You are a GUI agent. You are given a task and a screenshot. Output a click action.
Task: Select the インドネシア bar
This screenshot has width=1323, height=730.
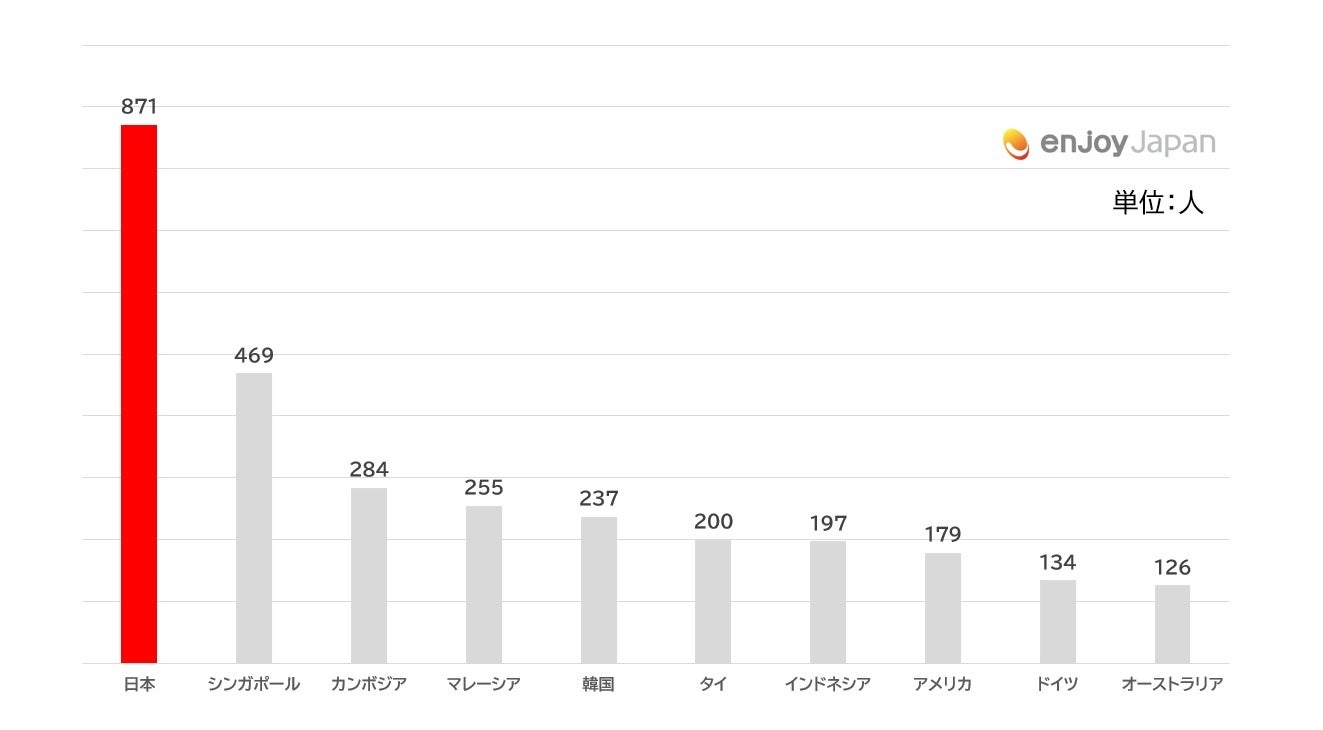pyautogui.click(x=828, y=602)
